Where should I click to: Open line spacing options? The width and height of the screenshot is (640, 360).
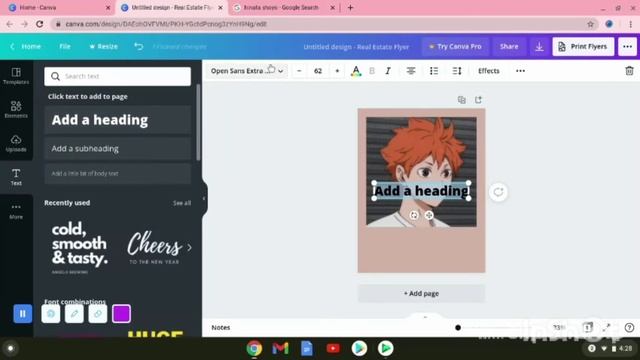click(x=457, y=71)
